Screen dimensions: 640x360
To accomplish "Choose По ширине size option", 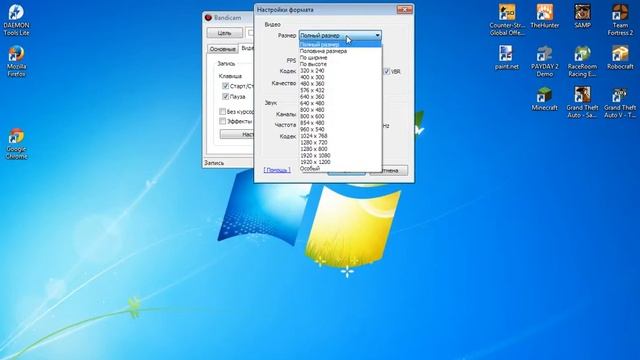I will (340, 58).
